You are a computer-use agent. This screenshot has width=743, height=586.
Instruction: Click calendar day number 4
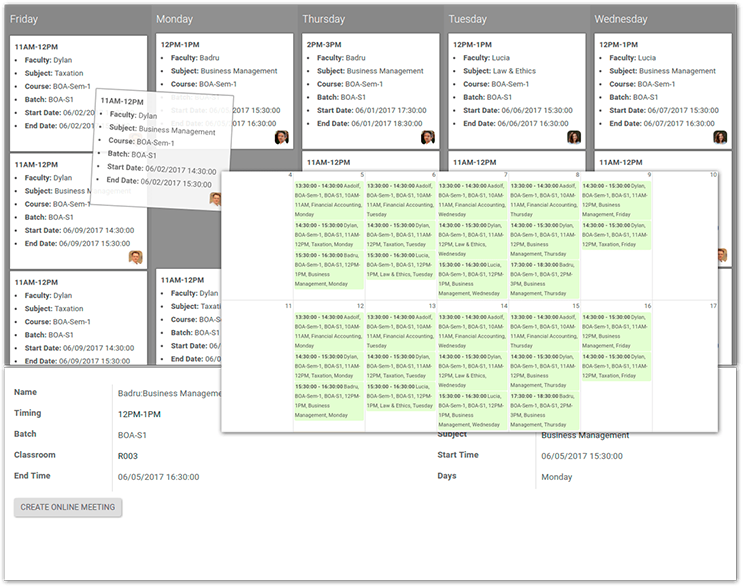pos(290,175)
